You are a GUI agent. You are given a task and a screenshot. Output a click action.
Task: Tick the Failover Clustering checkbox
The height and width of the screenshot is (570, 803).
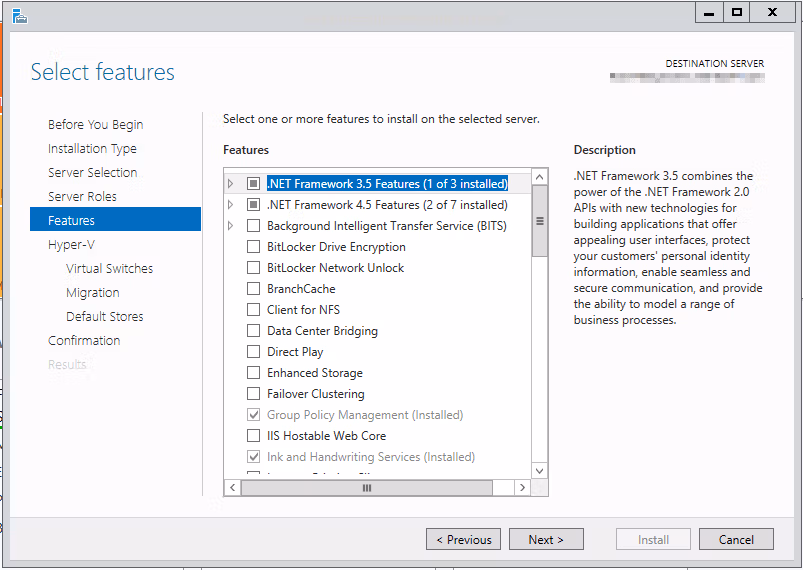pos(253,394)
